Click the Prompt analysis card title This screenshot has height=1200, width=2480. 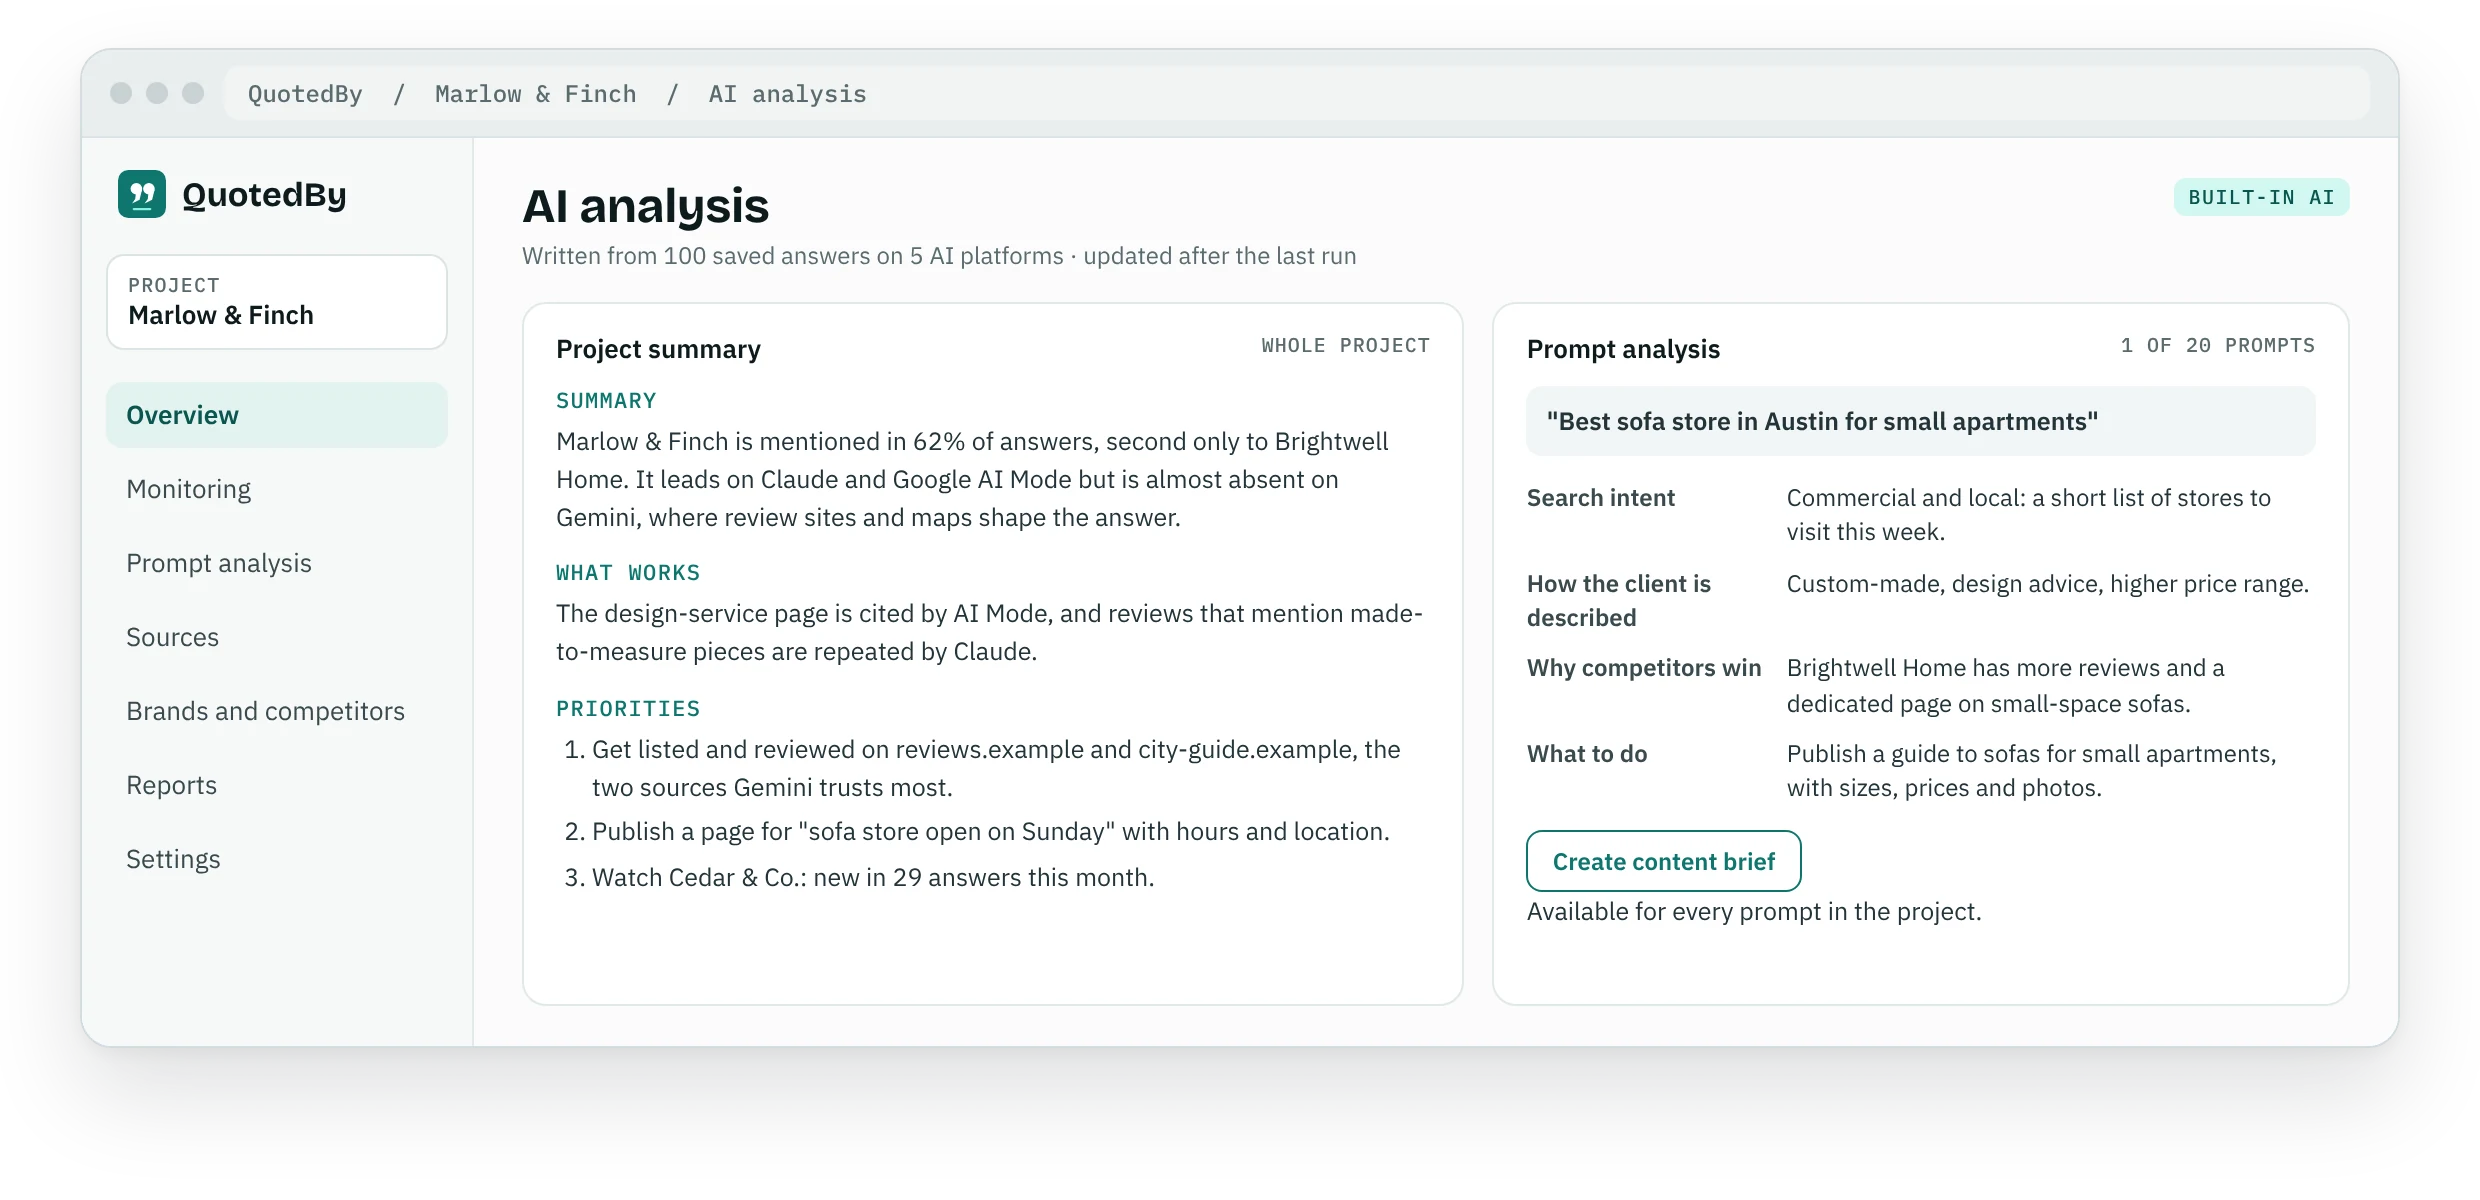[1623, 349]
